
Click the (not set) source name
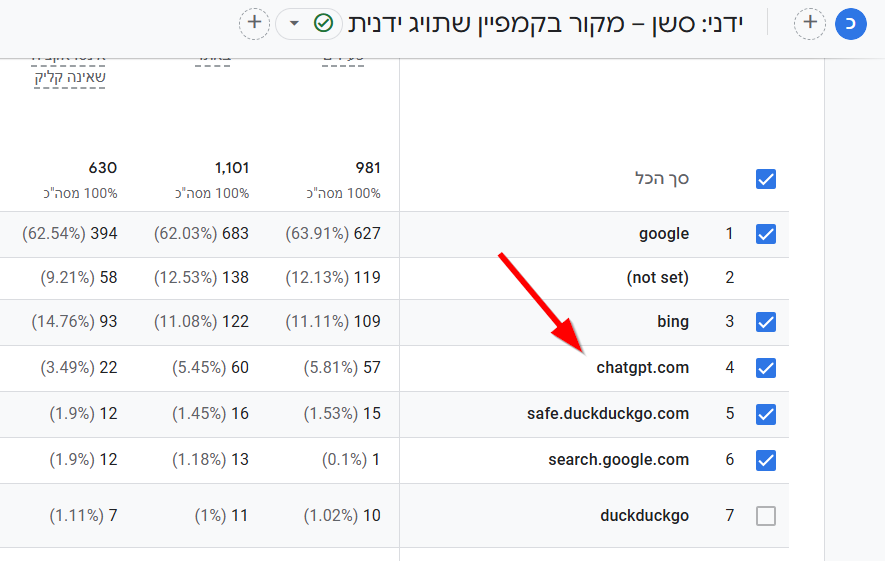[657, 278]
